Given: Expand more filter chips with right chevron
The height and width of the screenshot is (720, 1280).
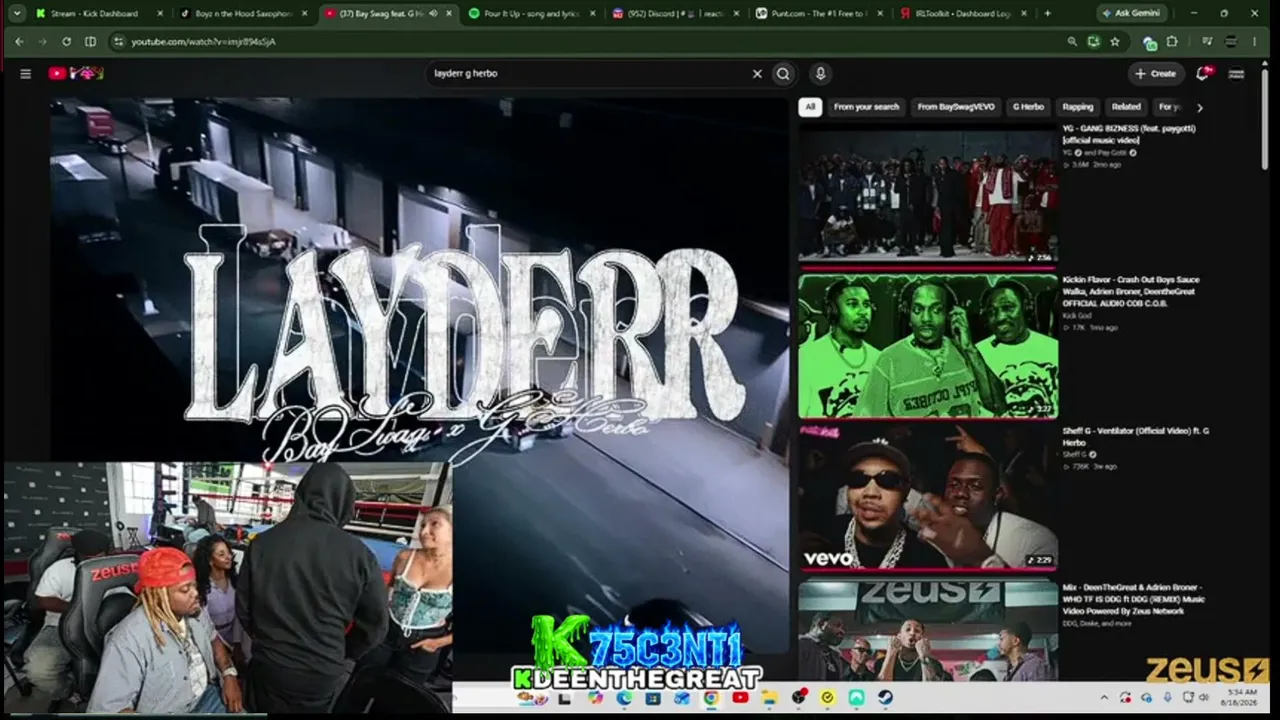Looking at the screenshot, I should pos(1200,107).
